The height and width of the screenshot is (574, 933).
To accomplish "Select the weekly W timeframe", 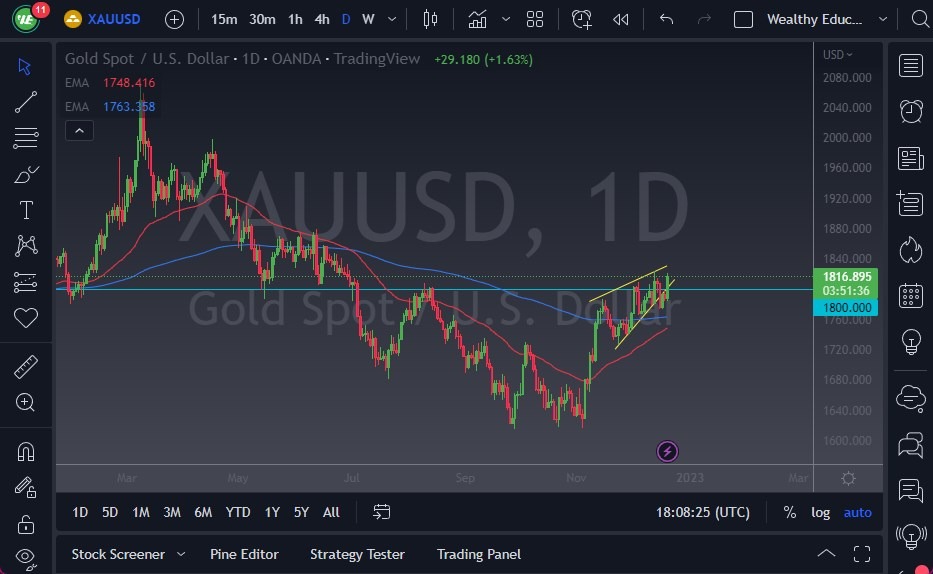I will 368,20.
